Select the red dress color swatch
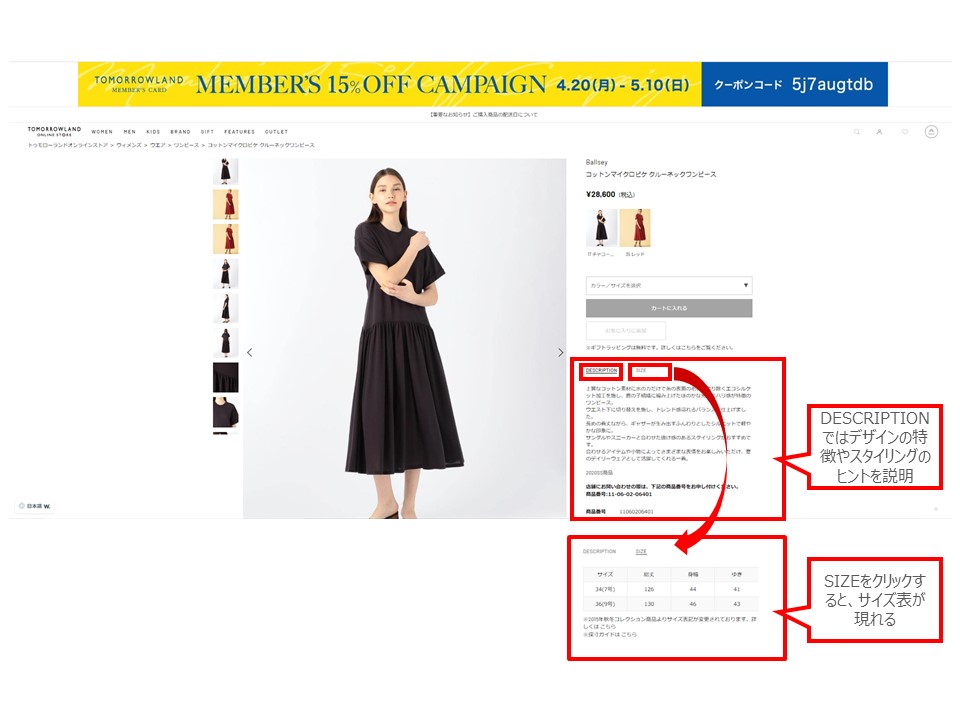 coord(635,228)
